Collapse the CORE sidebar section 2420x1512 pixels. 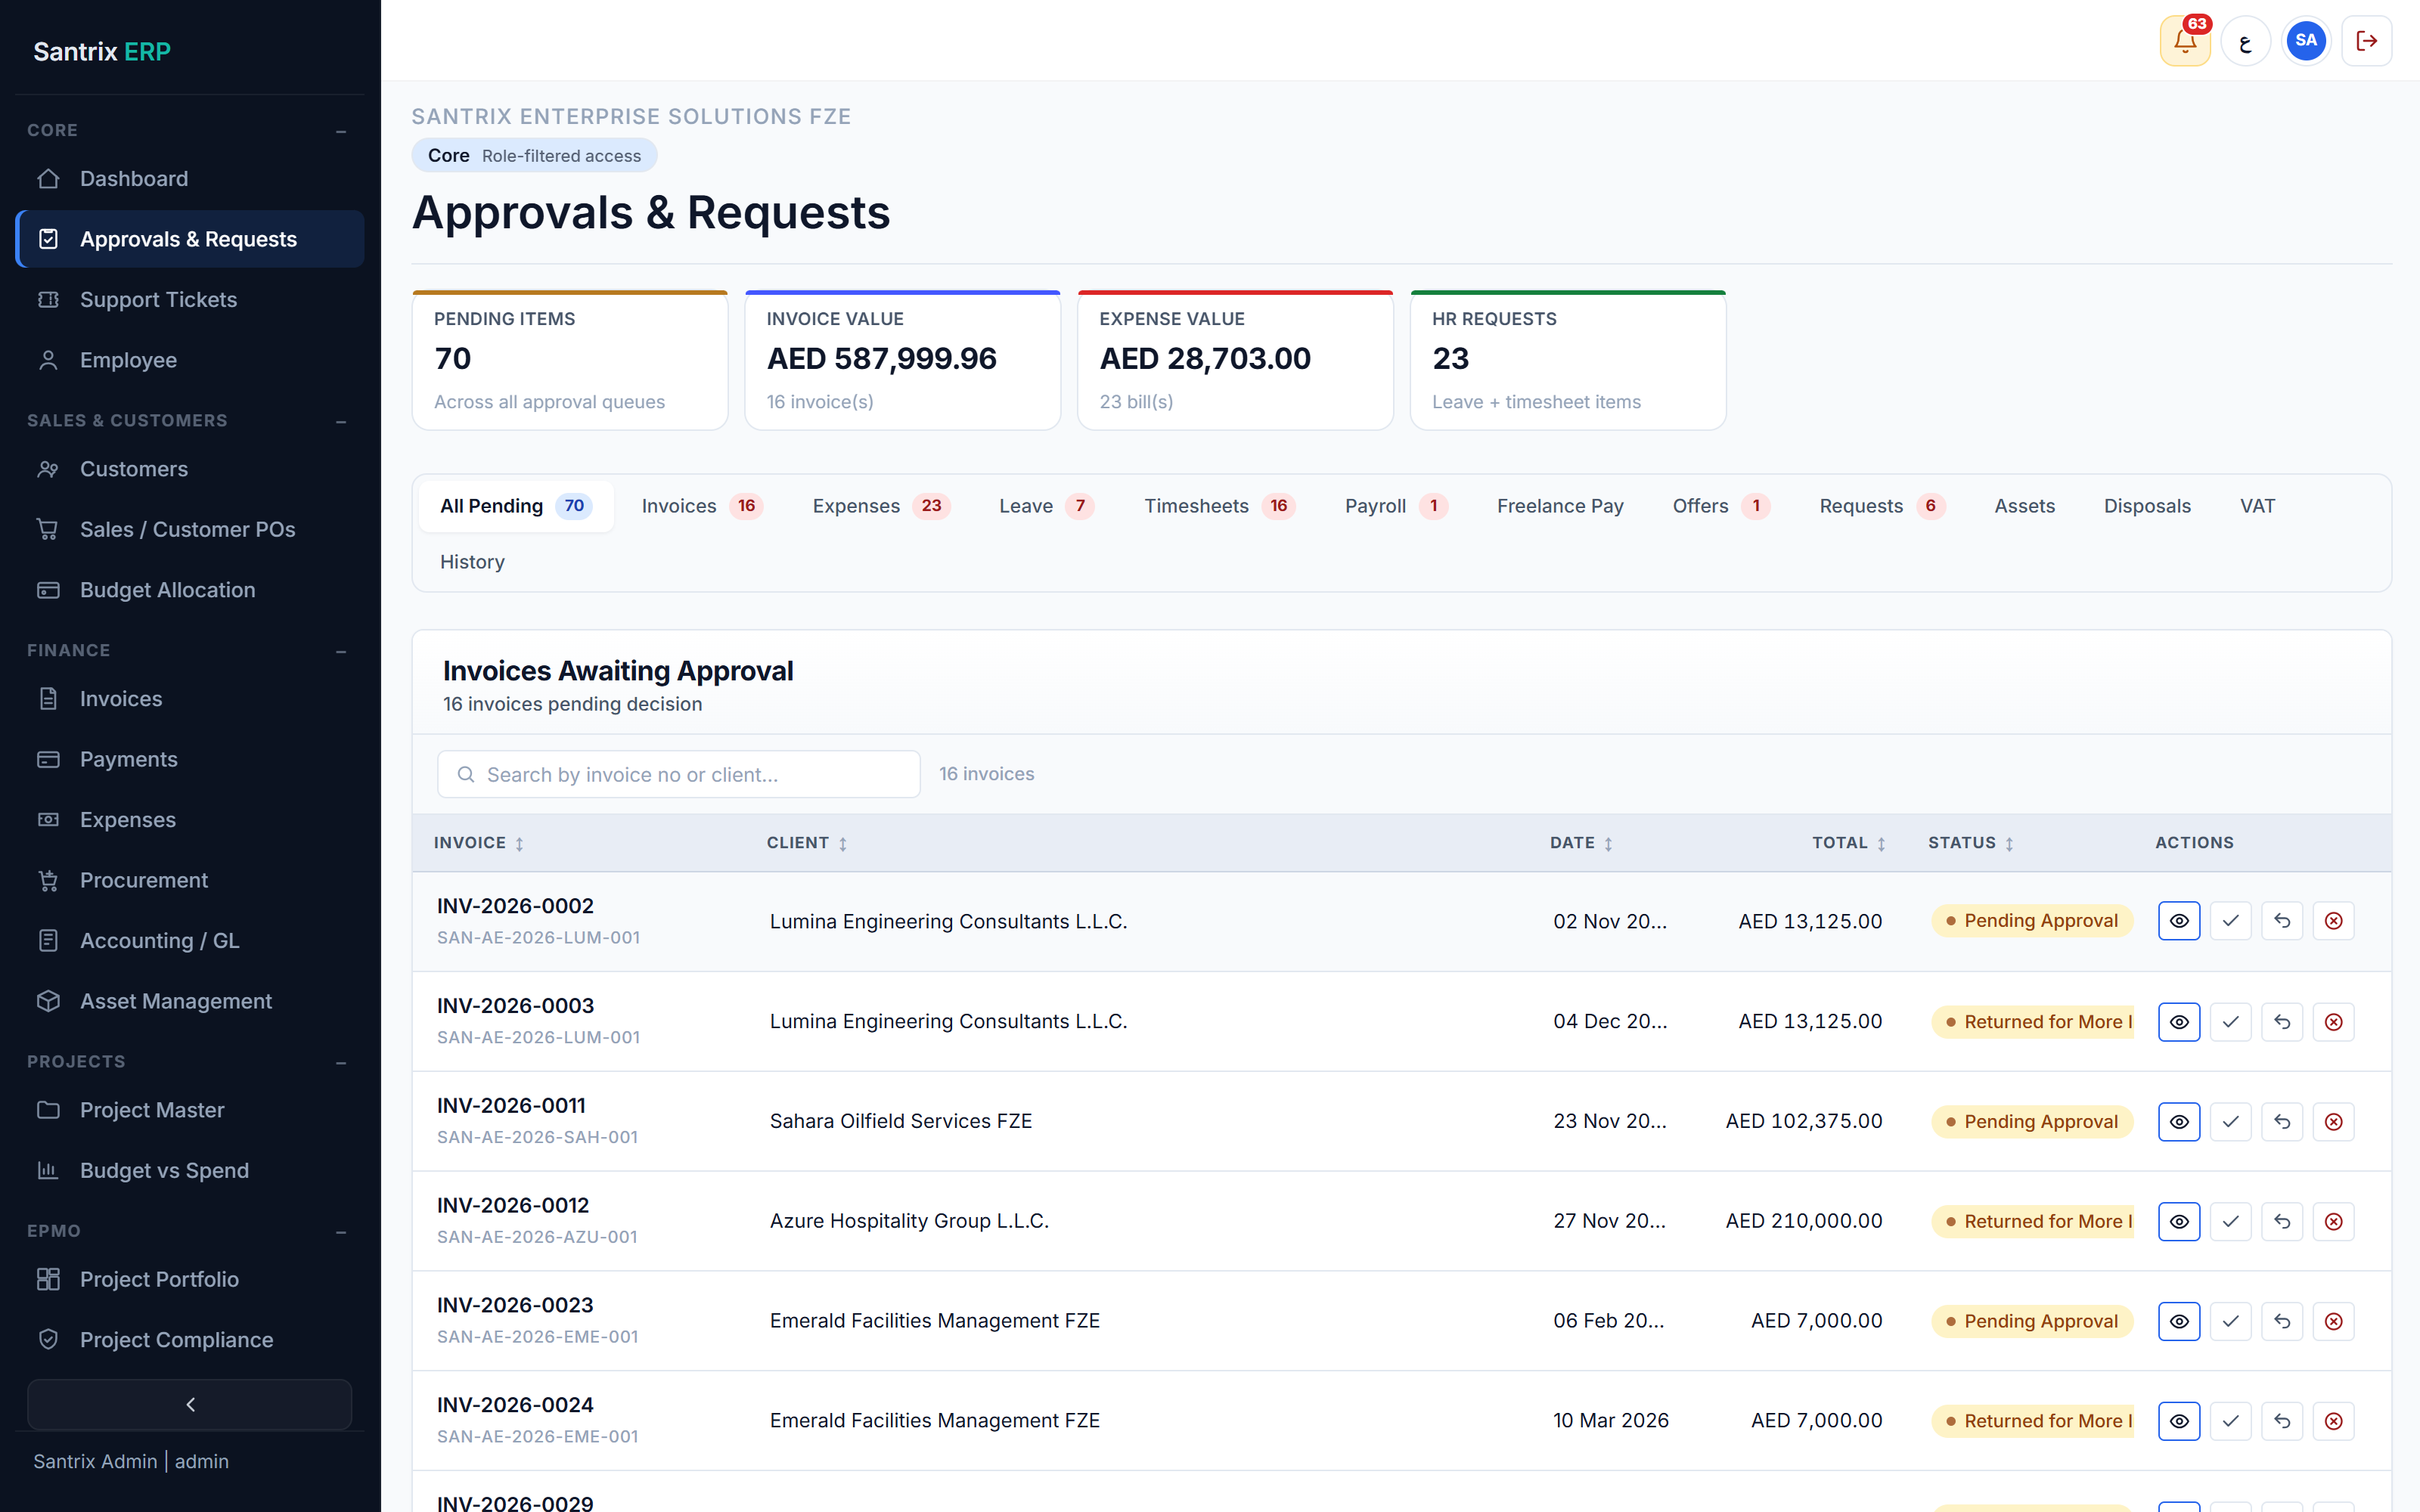point(341,131)
